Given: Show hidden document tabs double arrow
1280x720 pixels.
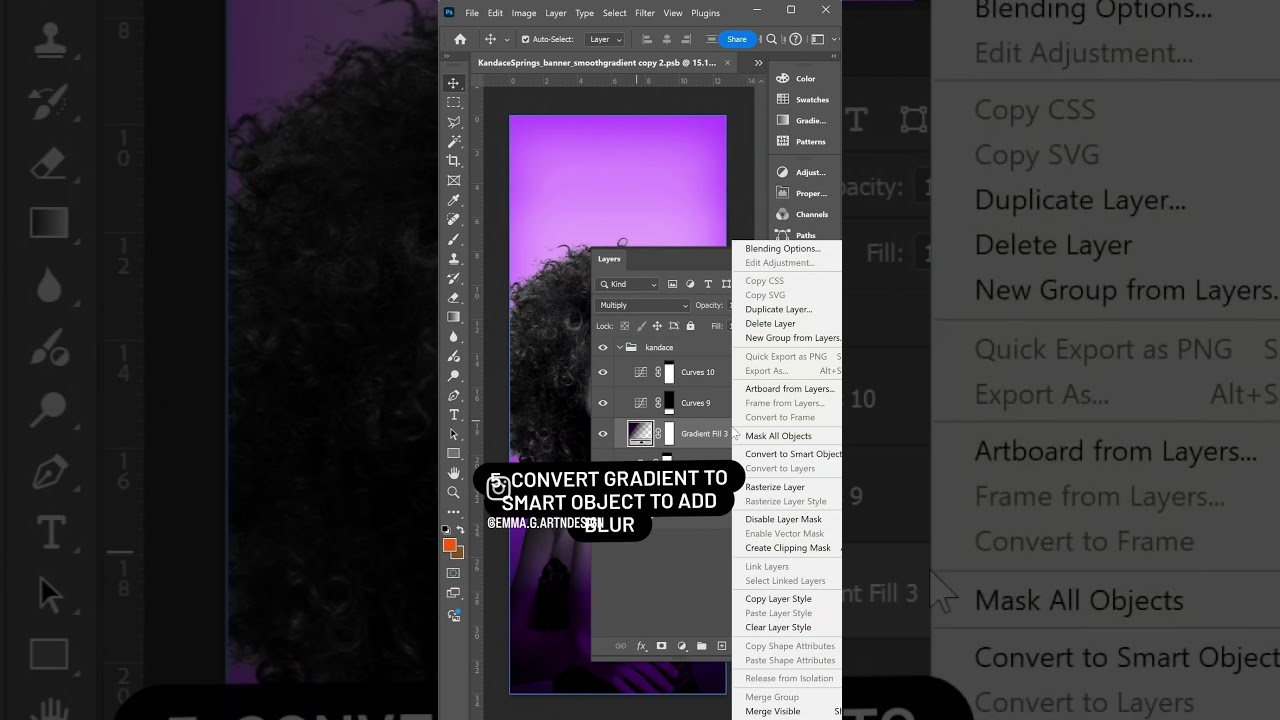Looking at the screenshot, I should coord(758,62).
